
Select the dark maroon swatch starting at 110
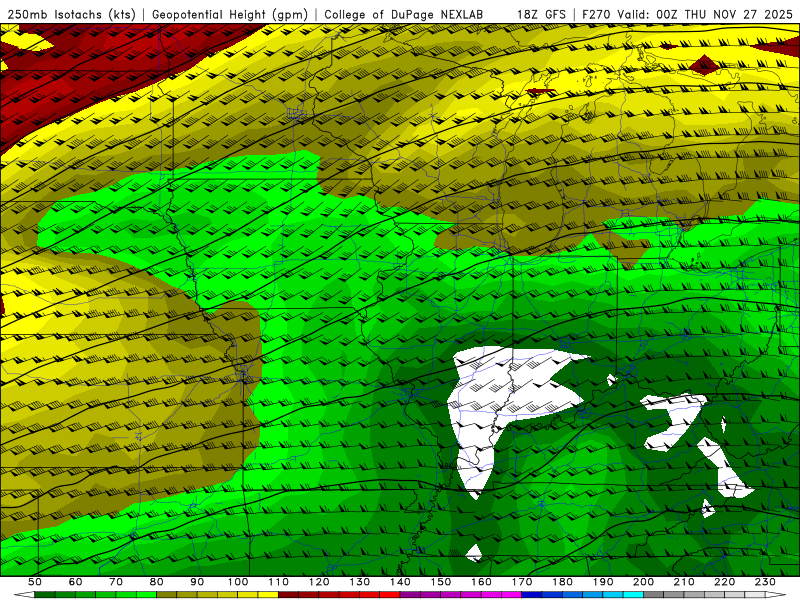[x=288, y=594]
